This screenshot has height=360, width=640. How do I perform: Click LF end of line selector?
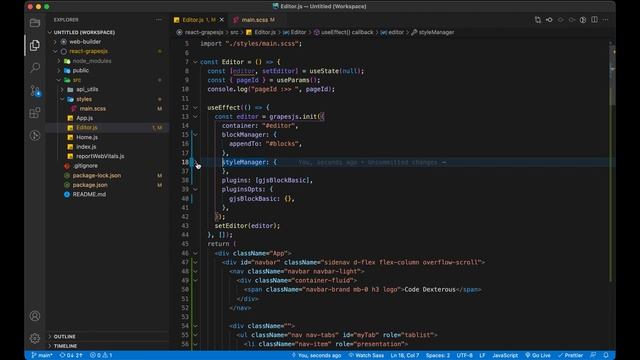[482, 355]
